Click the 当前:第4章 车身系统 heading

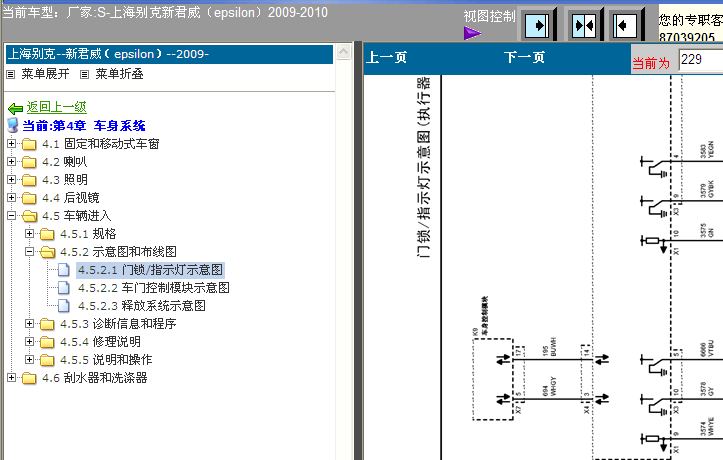(x=83, y=125)
